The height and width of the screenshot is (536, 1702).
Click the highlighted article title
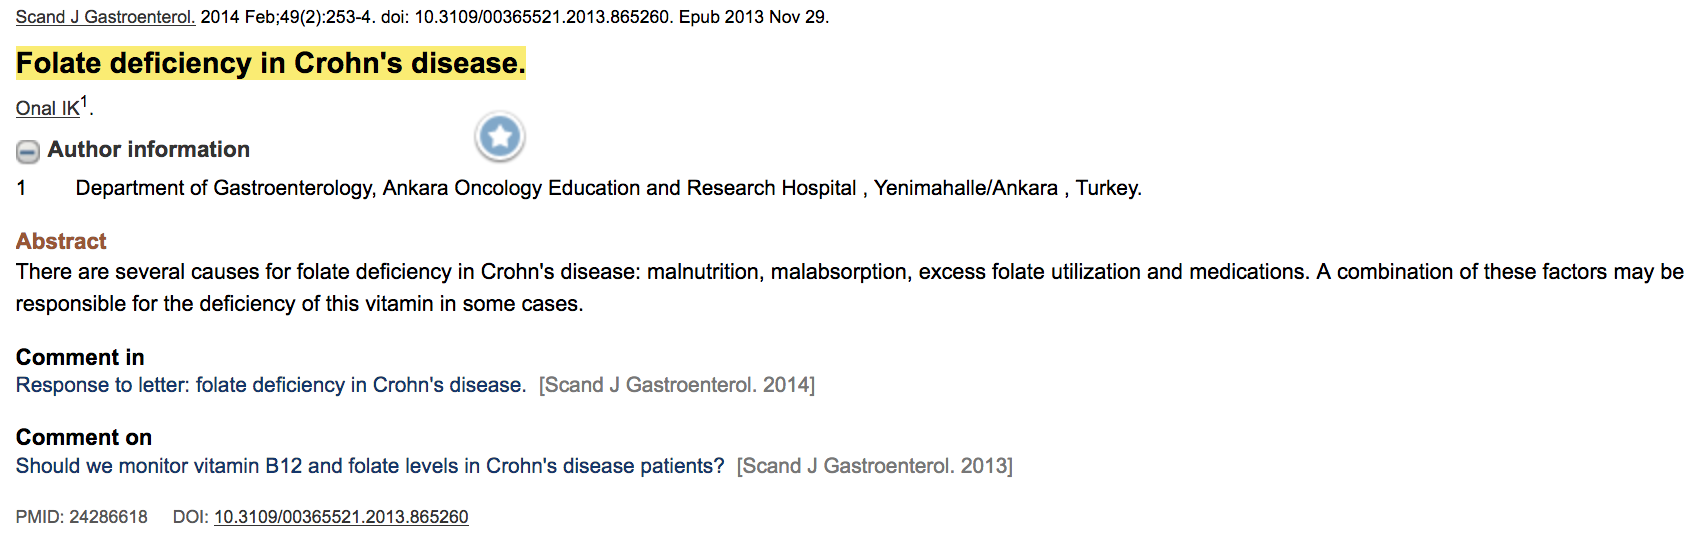270,64
